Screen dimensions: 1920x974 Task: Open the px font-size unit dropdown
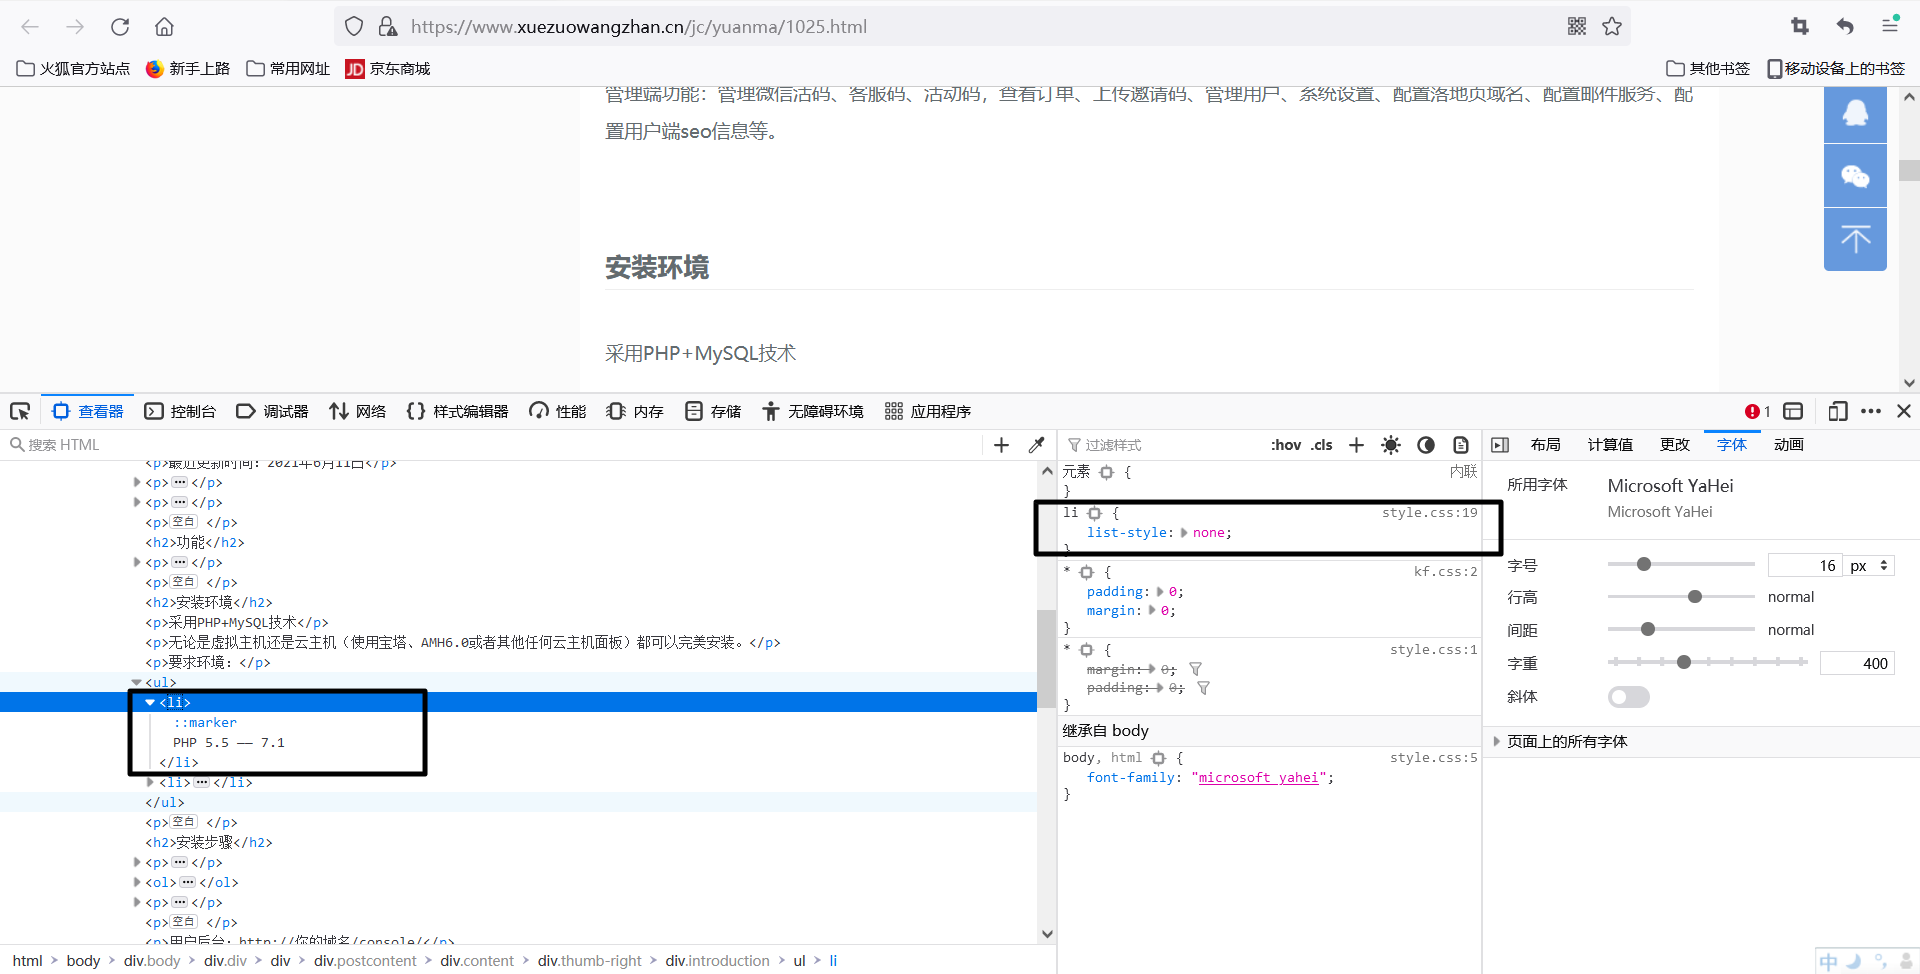pos(1868,566)
